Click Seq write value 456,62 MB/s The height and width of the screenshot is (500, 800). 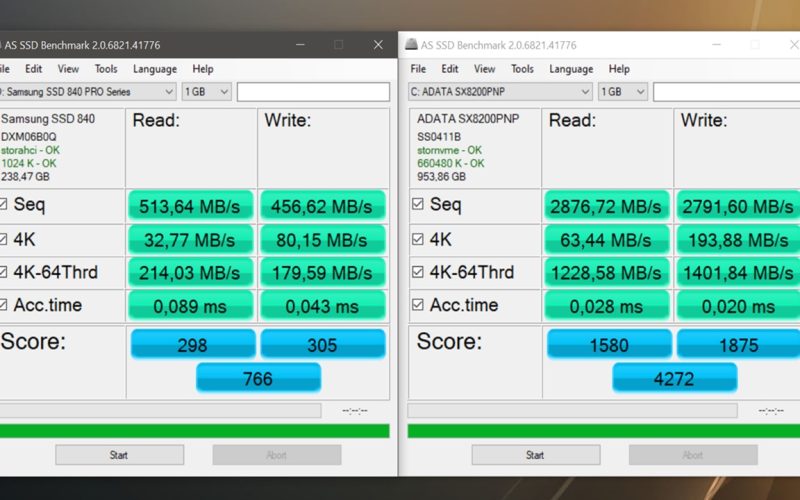323,205
